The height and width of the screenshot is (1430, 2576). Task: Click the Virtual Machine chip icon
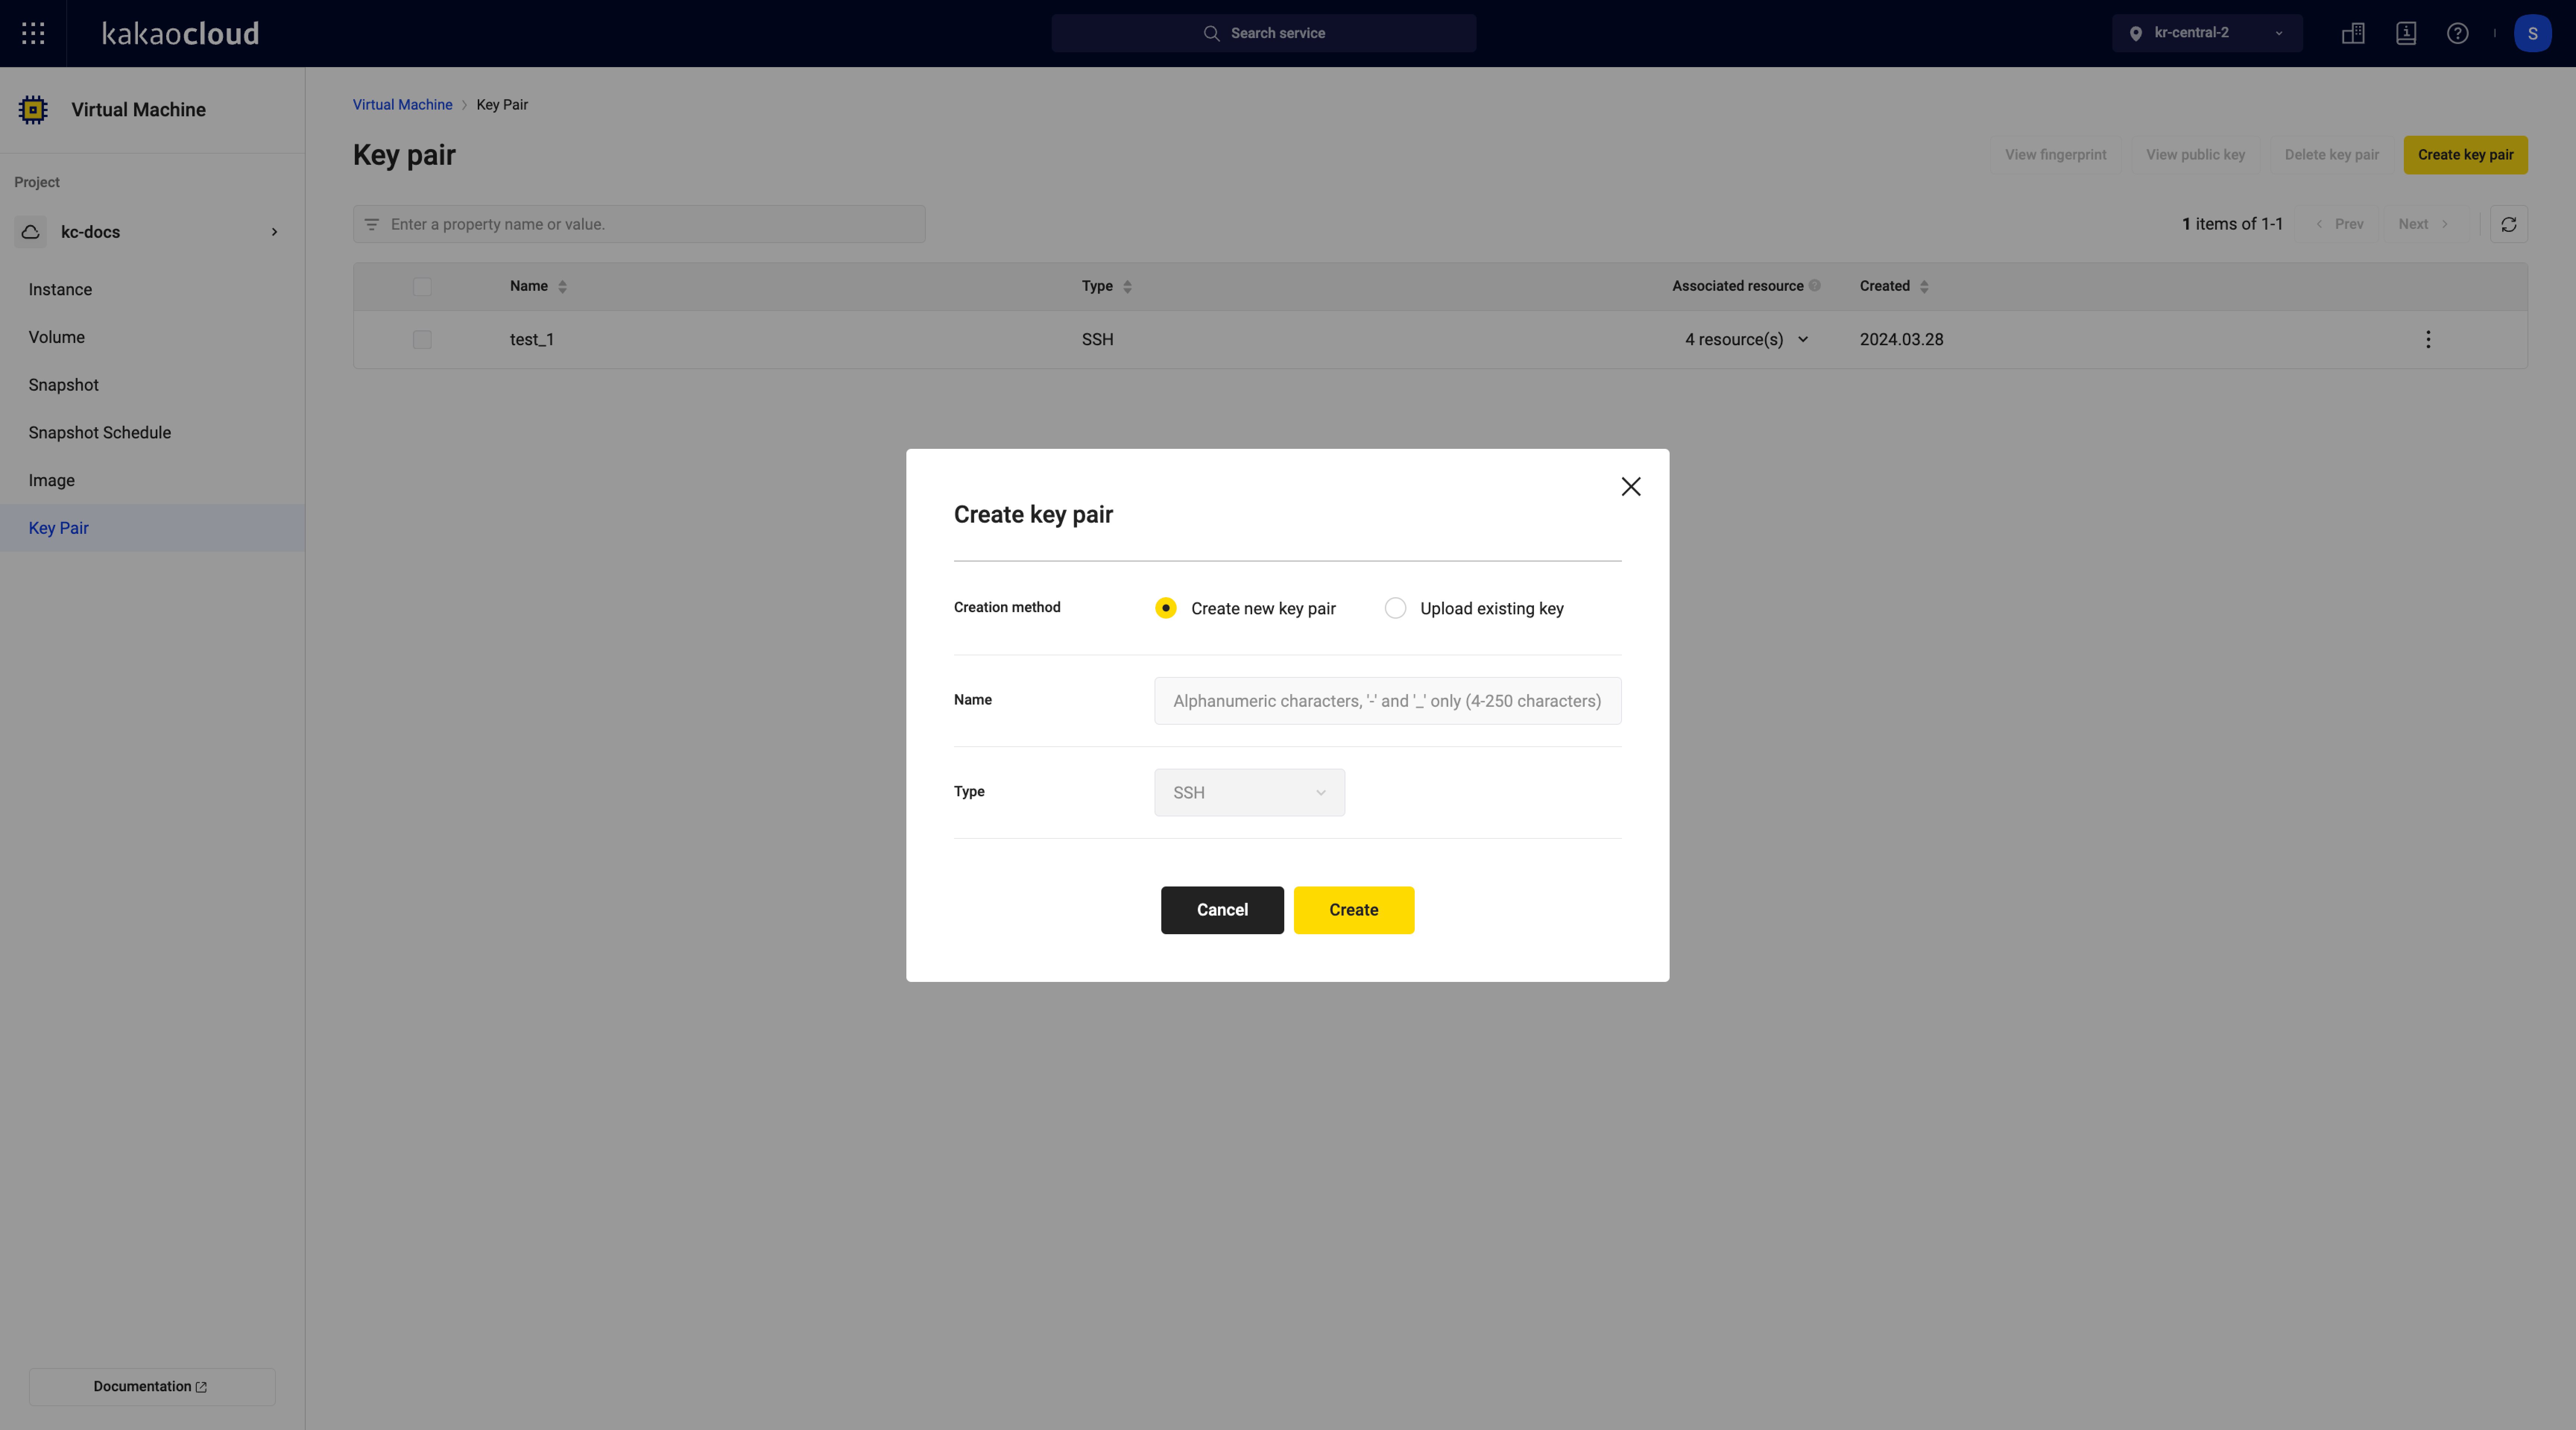click(x=33, y=110)
